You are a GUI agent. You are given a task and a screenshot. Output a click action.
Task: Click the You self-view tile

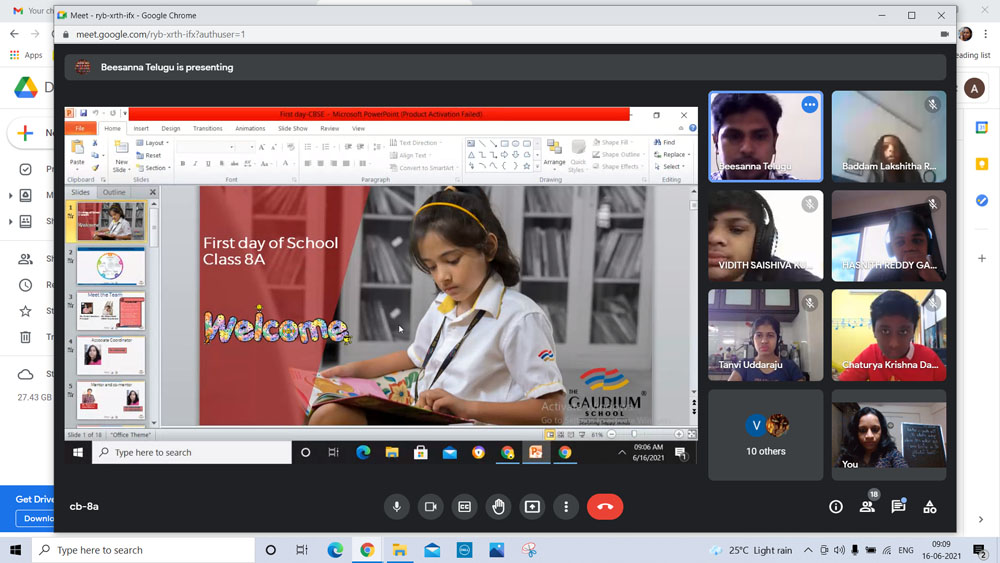(889, 435)
